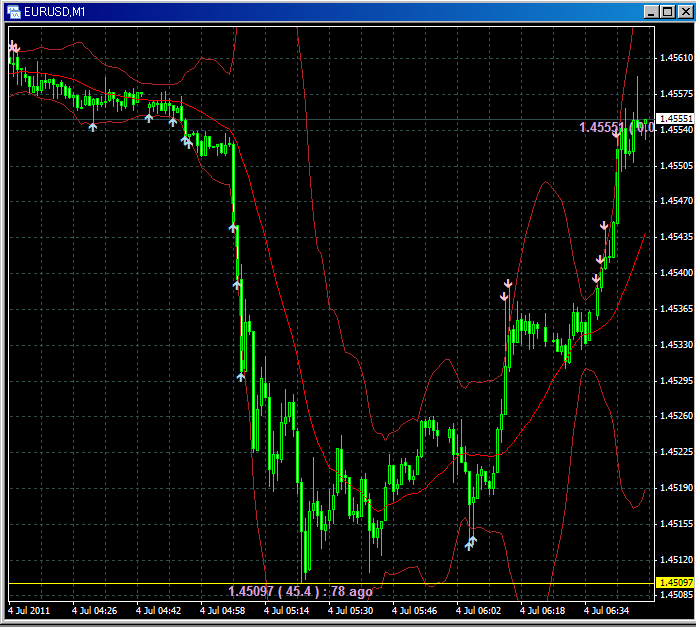Select the upper pink arrow of the pair at 1.45365
Image resolution: width=696 pixels, height=627 pixels.
[507, 285]
